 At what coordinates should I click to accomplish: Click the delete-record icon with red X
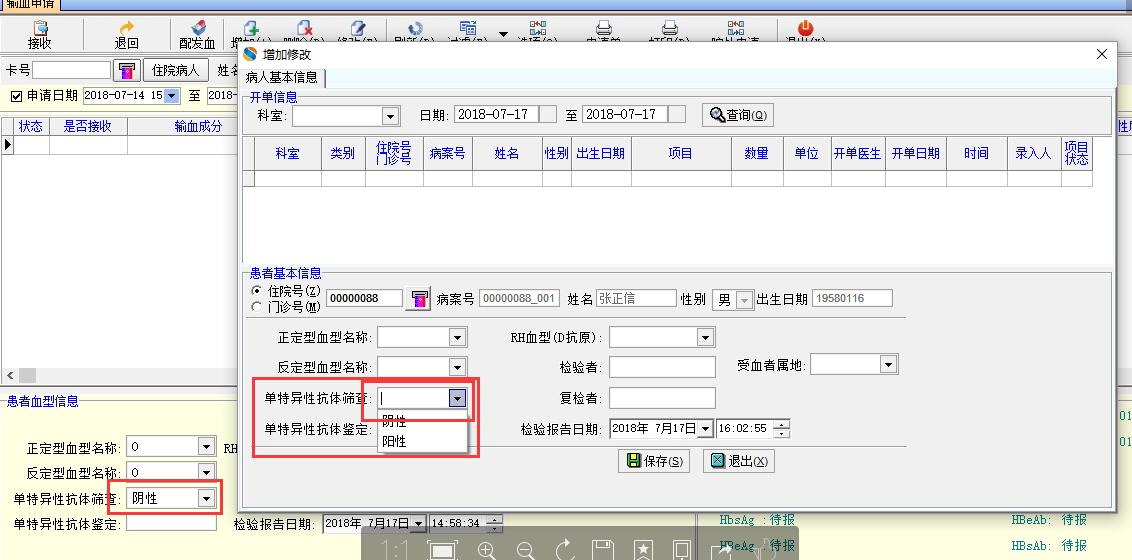pyautogui.click(x=304, y=30)
